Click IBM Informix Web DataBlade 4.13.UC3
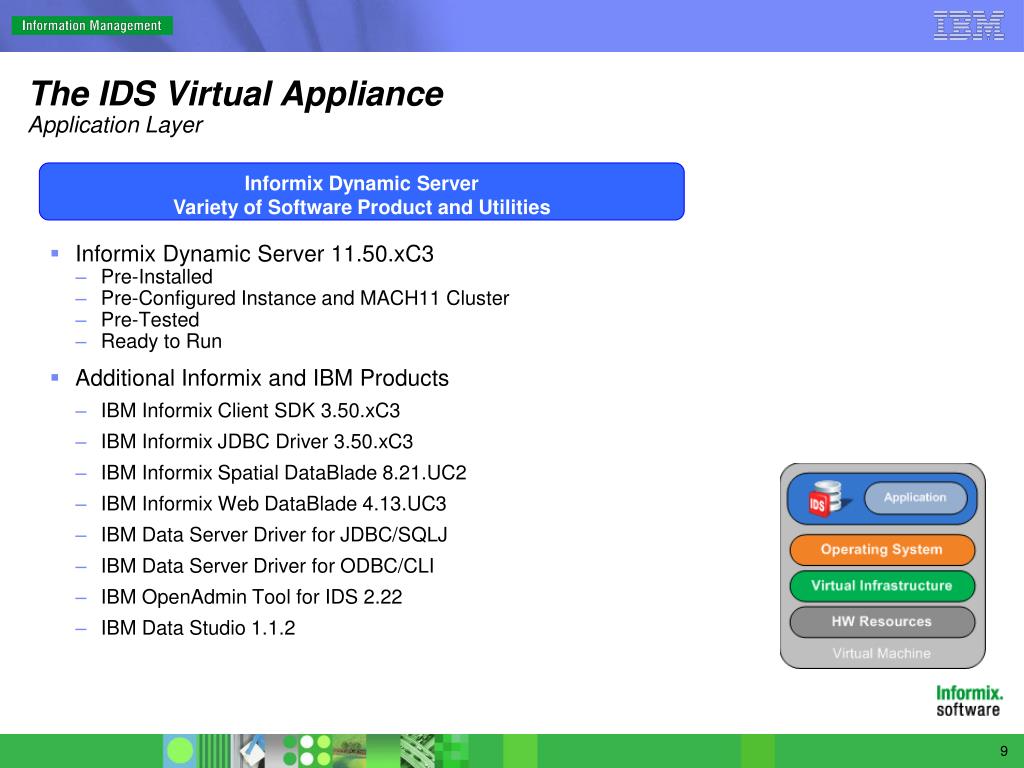This screenshot has height=768, width=1024. [x=274, y=504]
